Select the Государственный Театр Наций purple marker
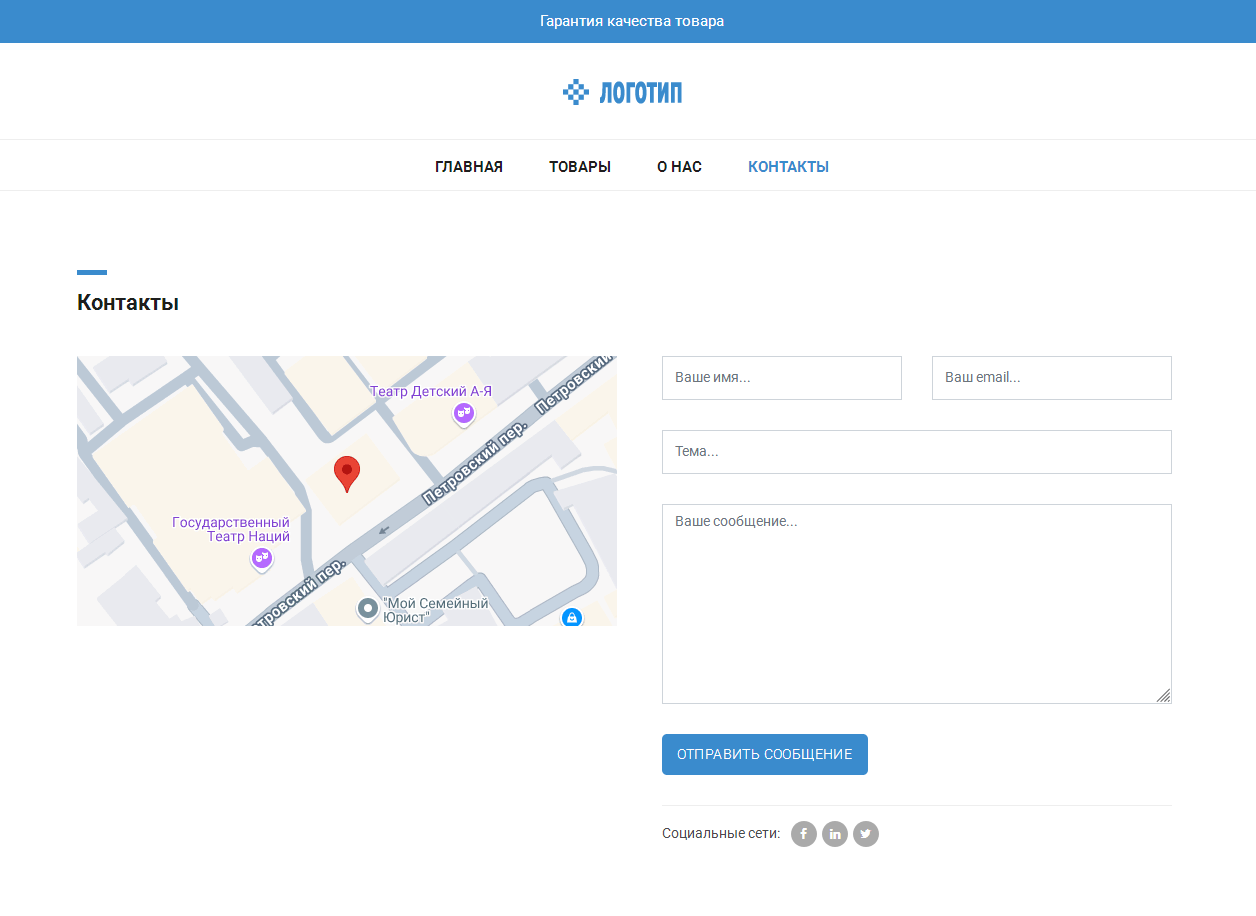Screen dimensions: 1256x916 tap(262, 558)
